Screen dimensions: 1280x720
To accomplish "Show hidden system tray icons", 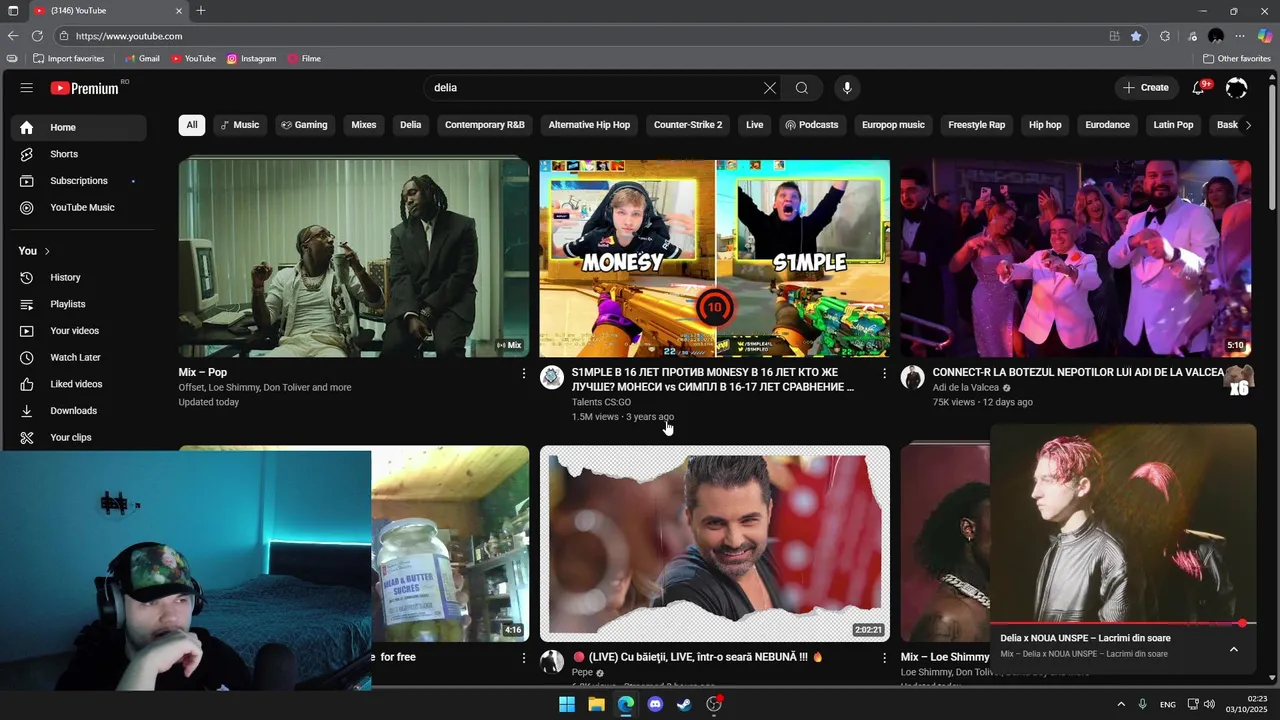I will tap(1120, 704).
